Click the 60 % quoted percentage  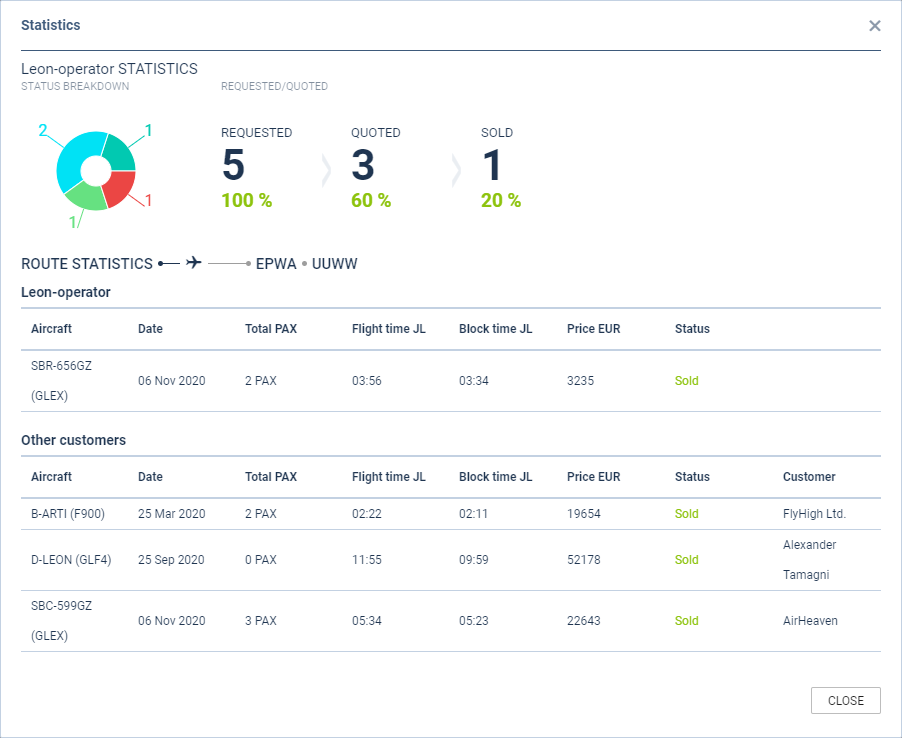[x=371, y=200]
